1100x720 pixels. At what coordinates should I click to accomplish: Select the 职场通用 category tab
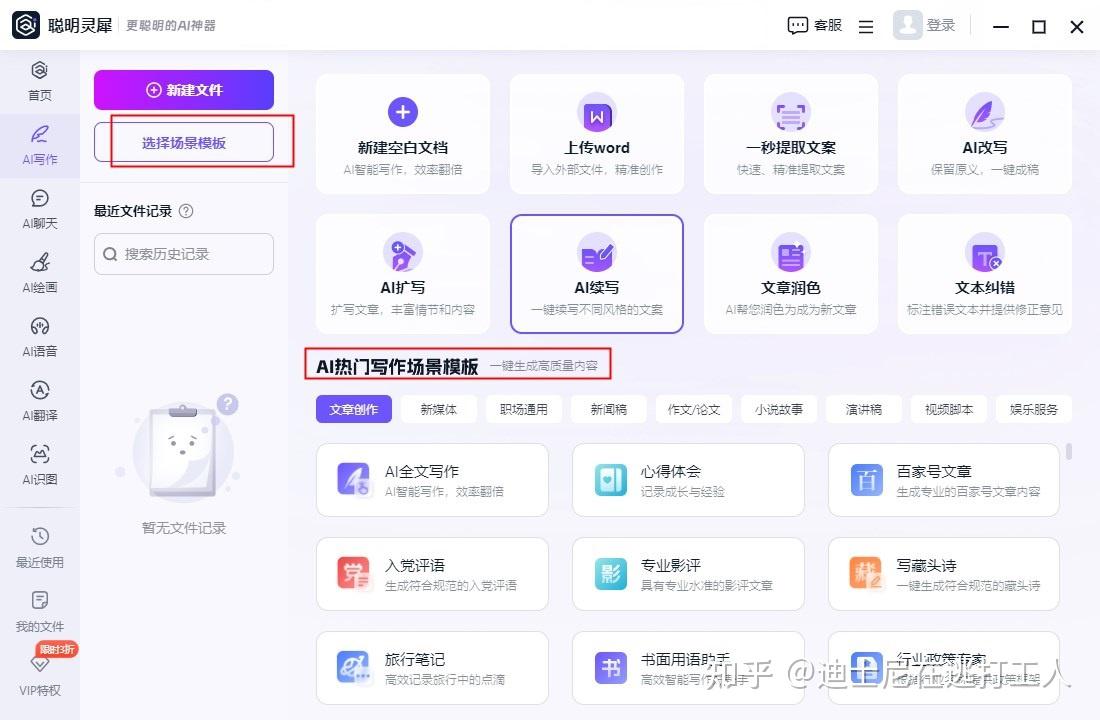click(x=524, y=409)
